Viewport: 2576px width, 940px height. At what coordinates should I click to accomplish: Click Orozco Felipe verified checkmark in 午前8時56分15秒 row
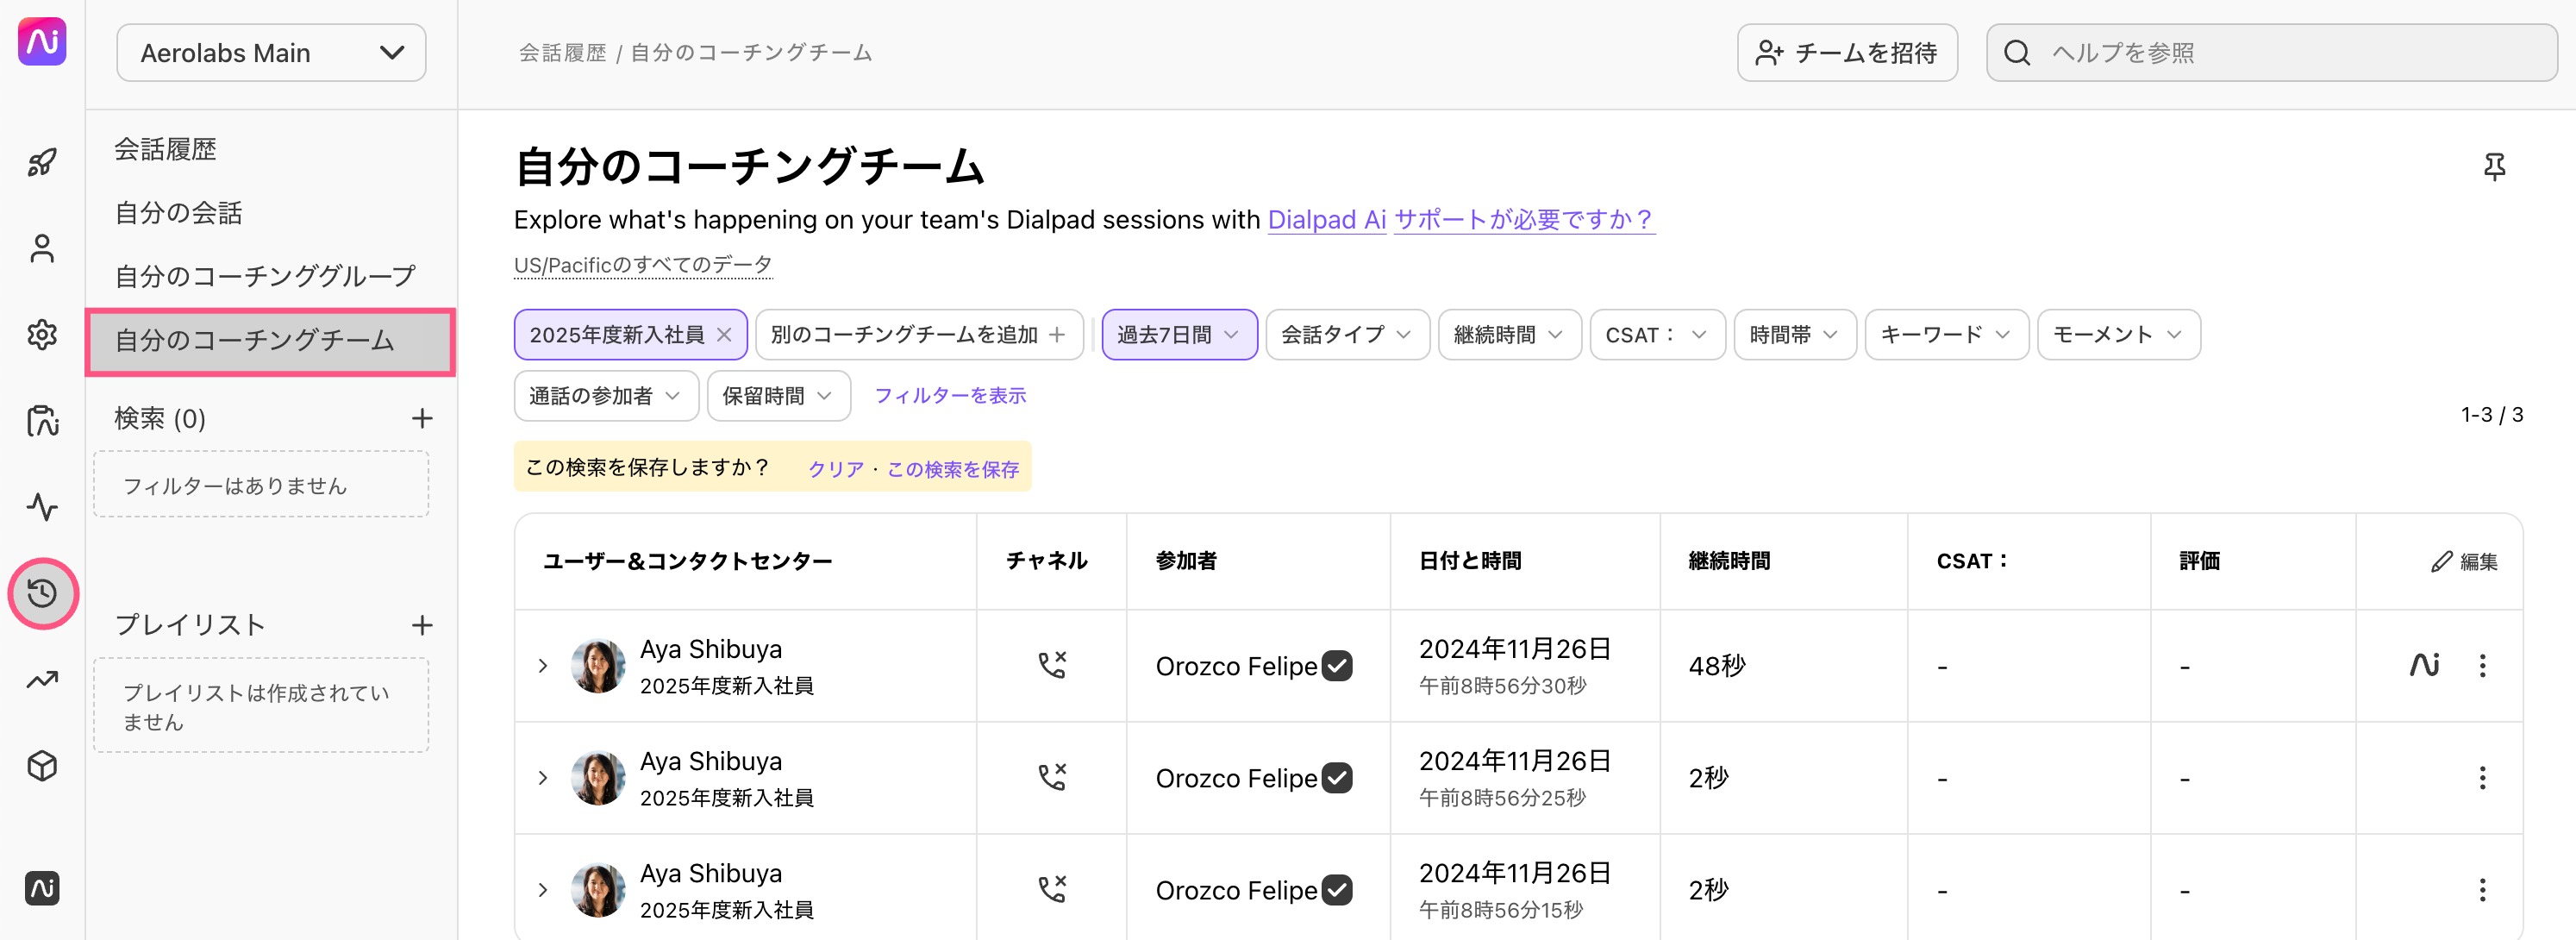point(1337,889)
